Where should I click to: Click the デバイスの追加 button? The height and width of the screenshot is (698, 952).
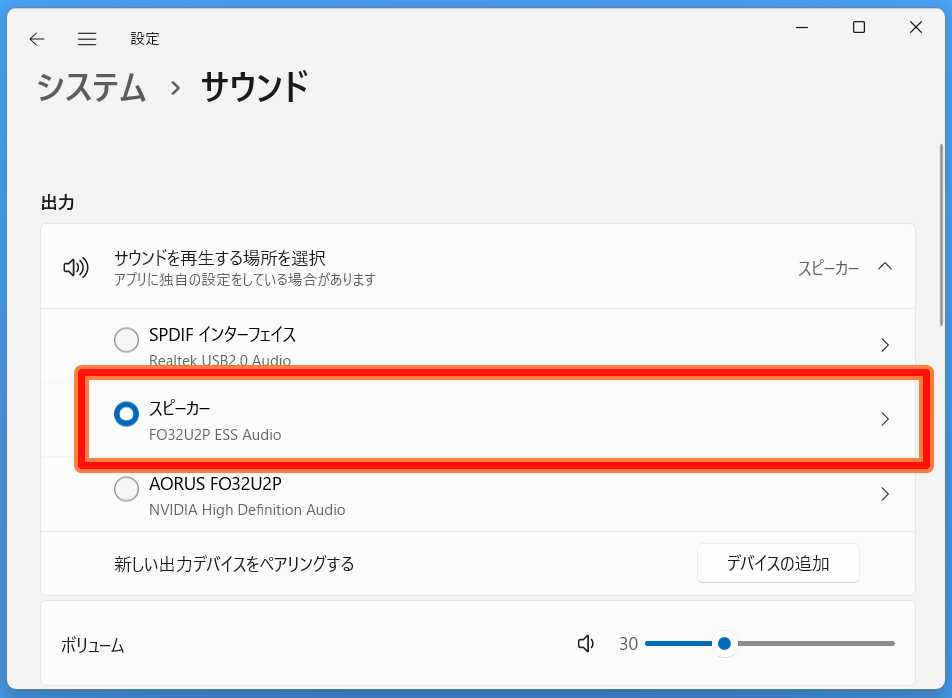(x=778, y=563)
